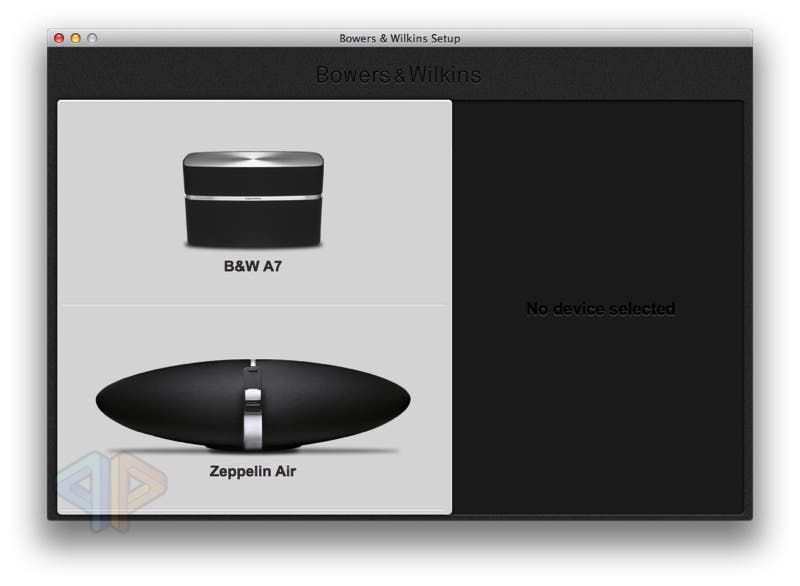Zoom the window using the gray button
Image resolution: width=800 pixels, height=586 pixels.
point(92,38)
